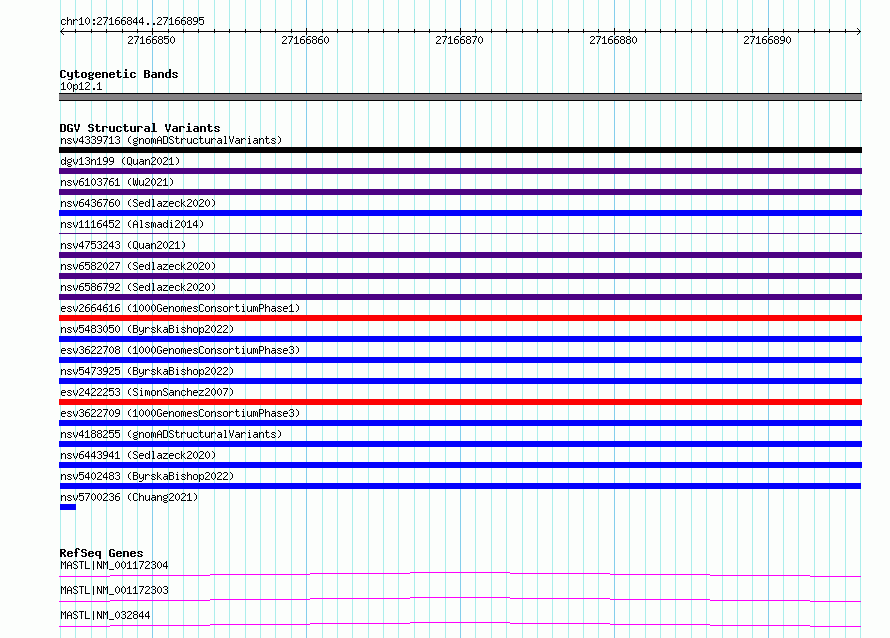Click the purple nsv6582027 variant bar
The image size is (890, 638).
click(x=460, y=276)
